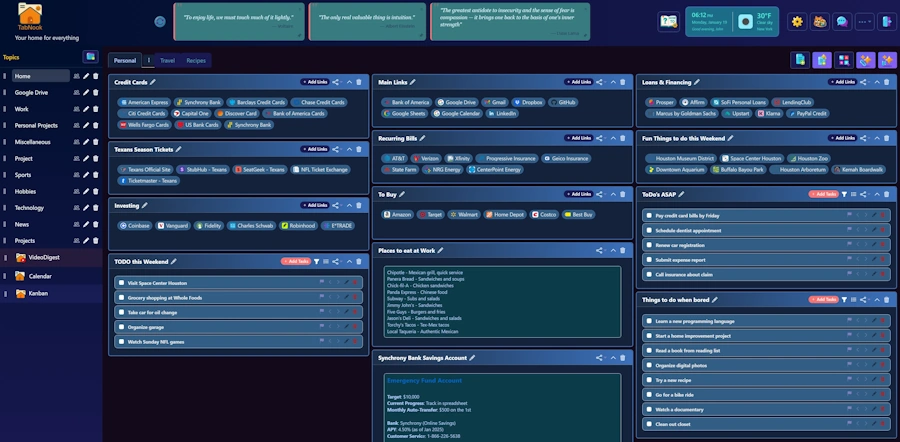This screenshot has height=442, width=900.
Task: Open share dropdown on Investing section
Action: pos(337,205)
